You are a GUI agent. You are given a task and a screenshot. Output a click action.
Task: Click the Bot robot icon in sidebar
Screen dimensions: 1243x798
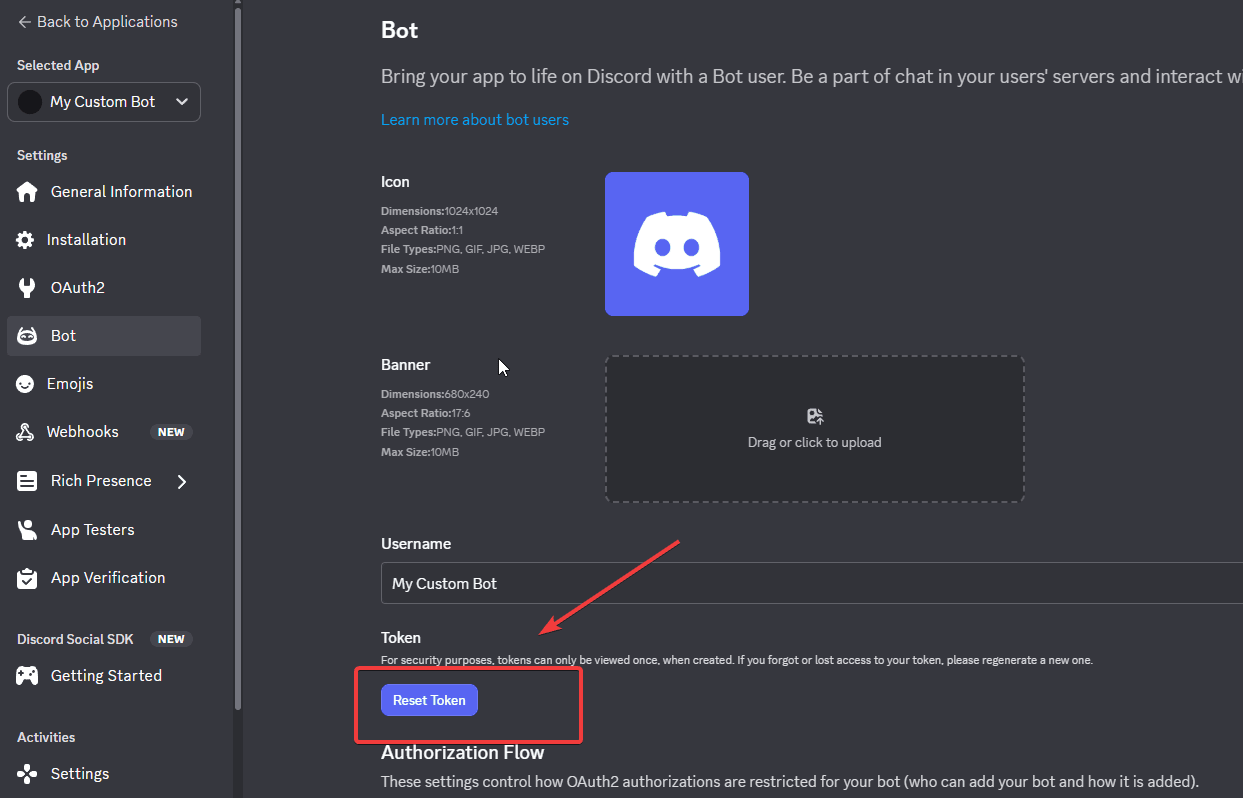click(x=27, y=336)
